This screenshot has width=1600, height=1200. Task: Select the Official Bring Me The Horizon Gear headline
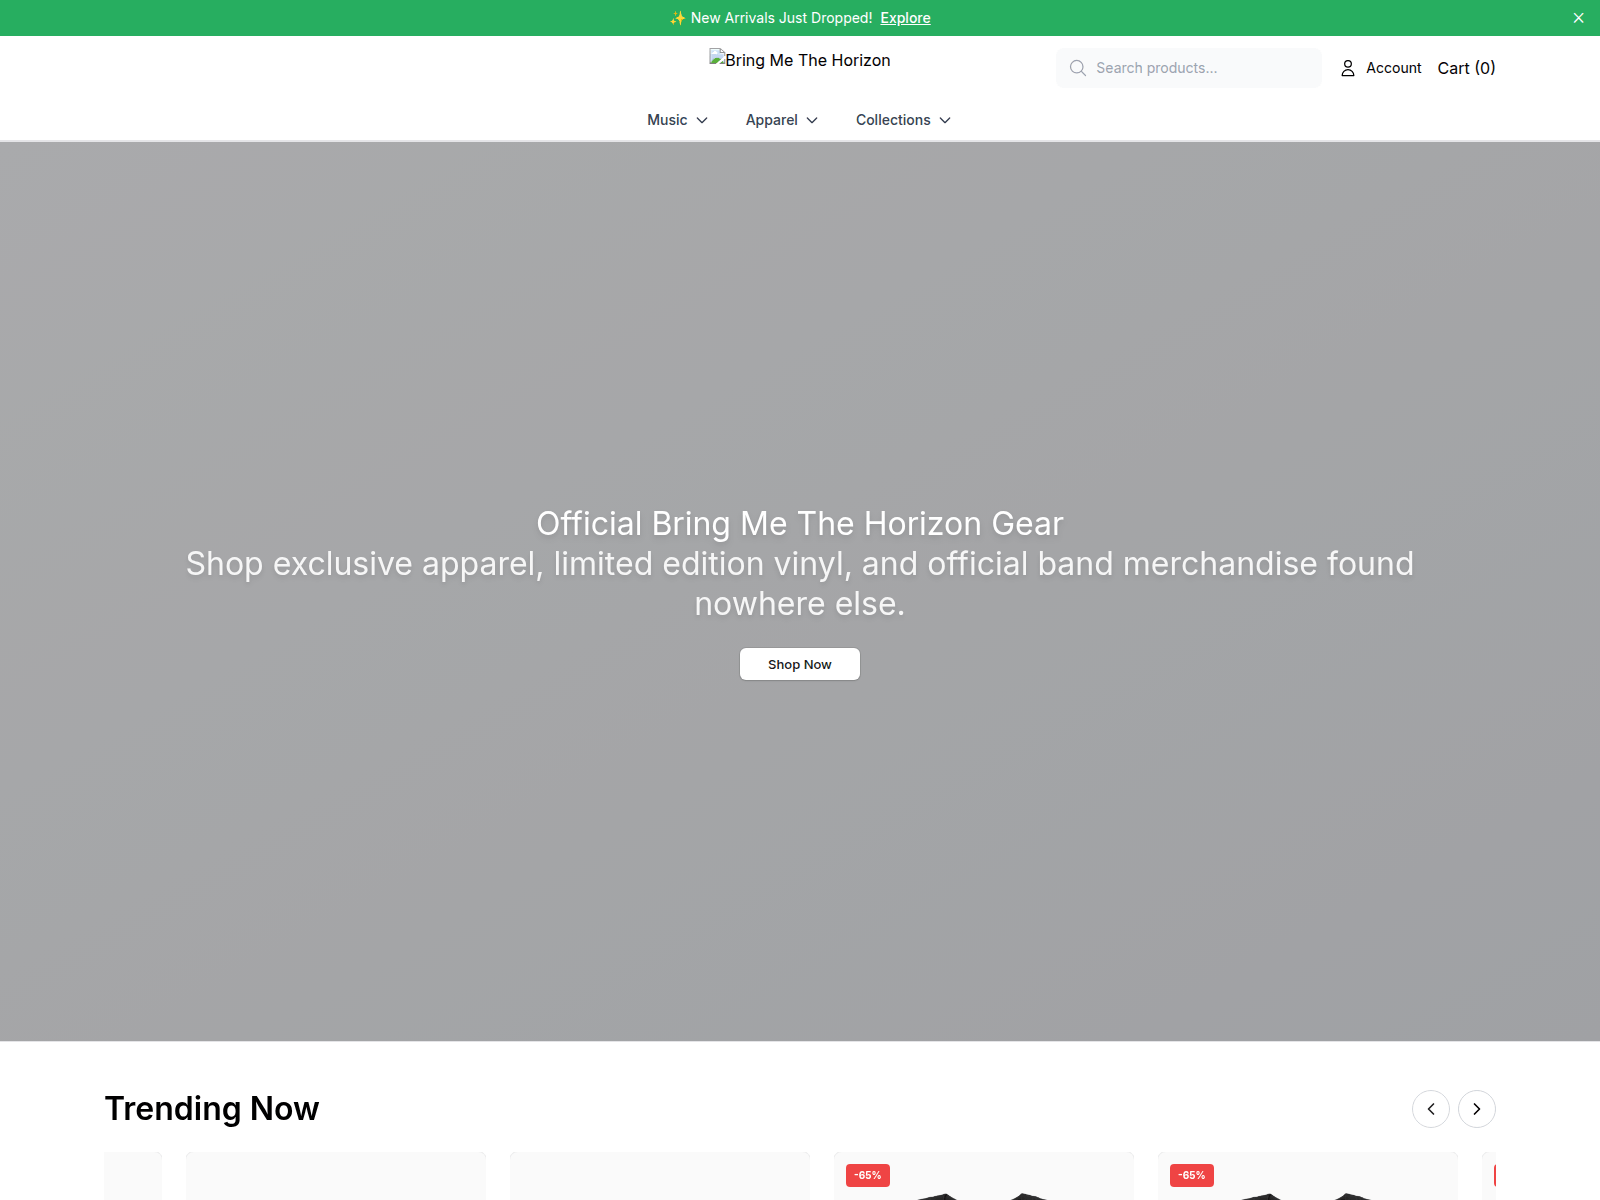800,524
